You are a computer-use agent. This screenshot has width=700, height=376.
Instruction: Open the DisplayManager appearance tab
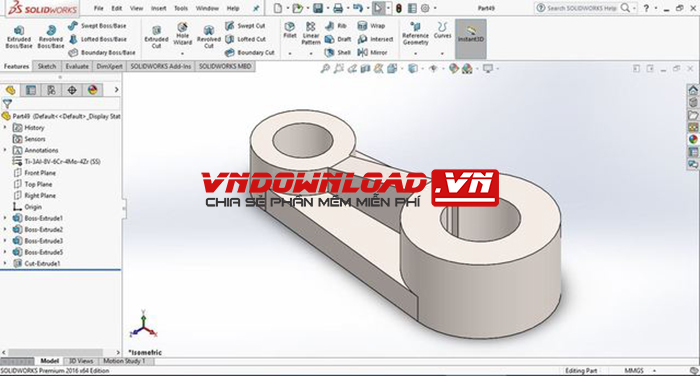click(x=92, y=90)
